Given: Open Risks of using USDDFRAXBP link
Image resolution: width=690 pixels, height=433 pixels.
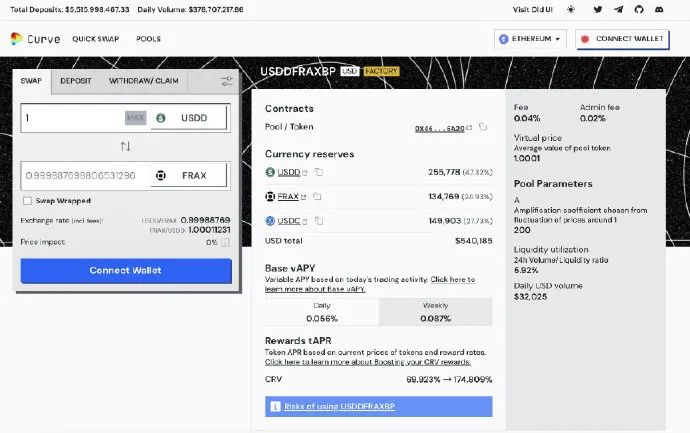Looking at the screenshot, I should tap(378, 406).
